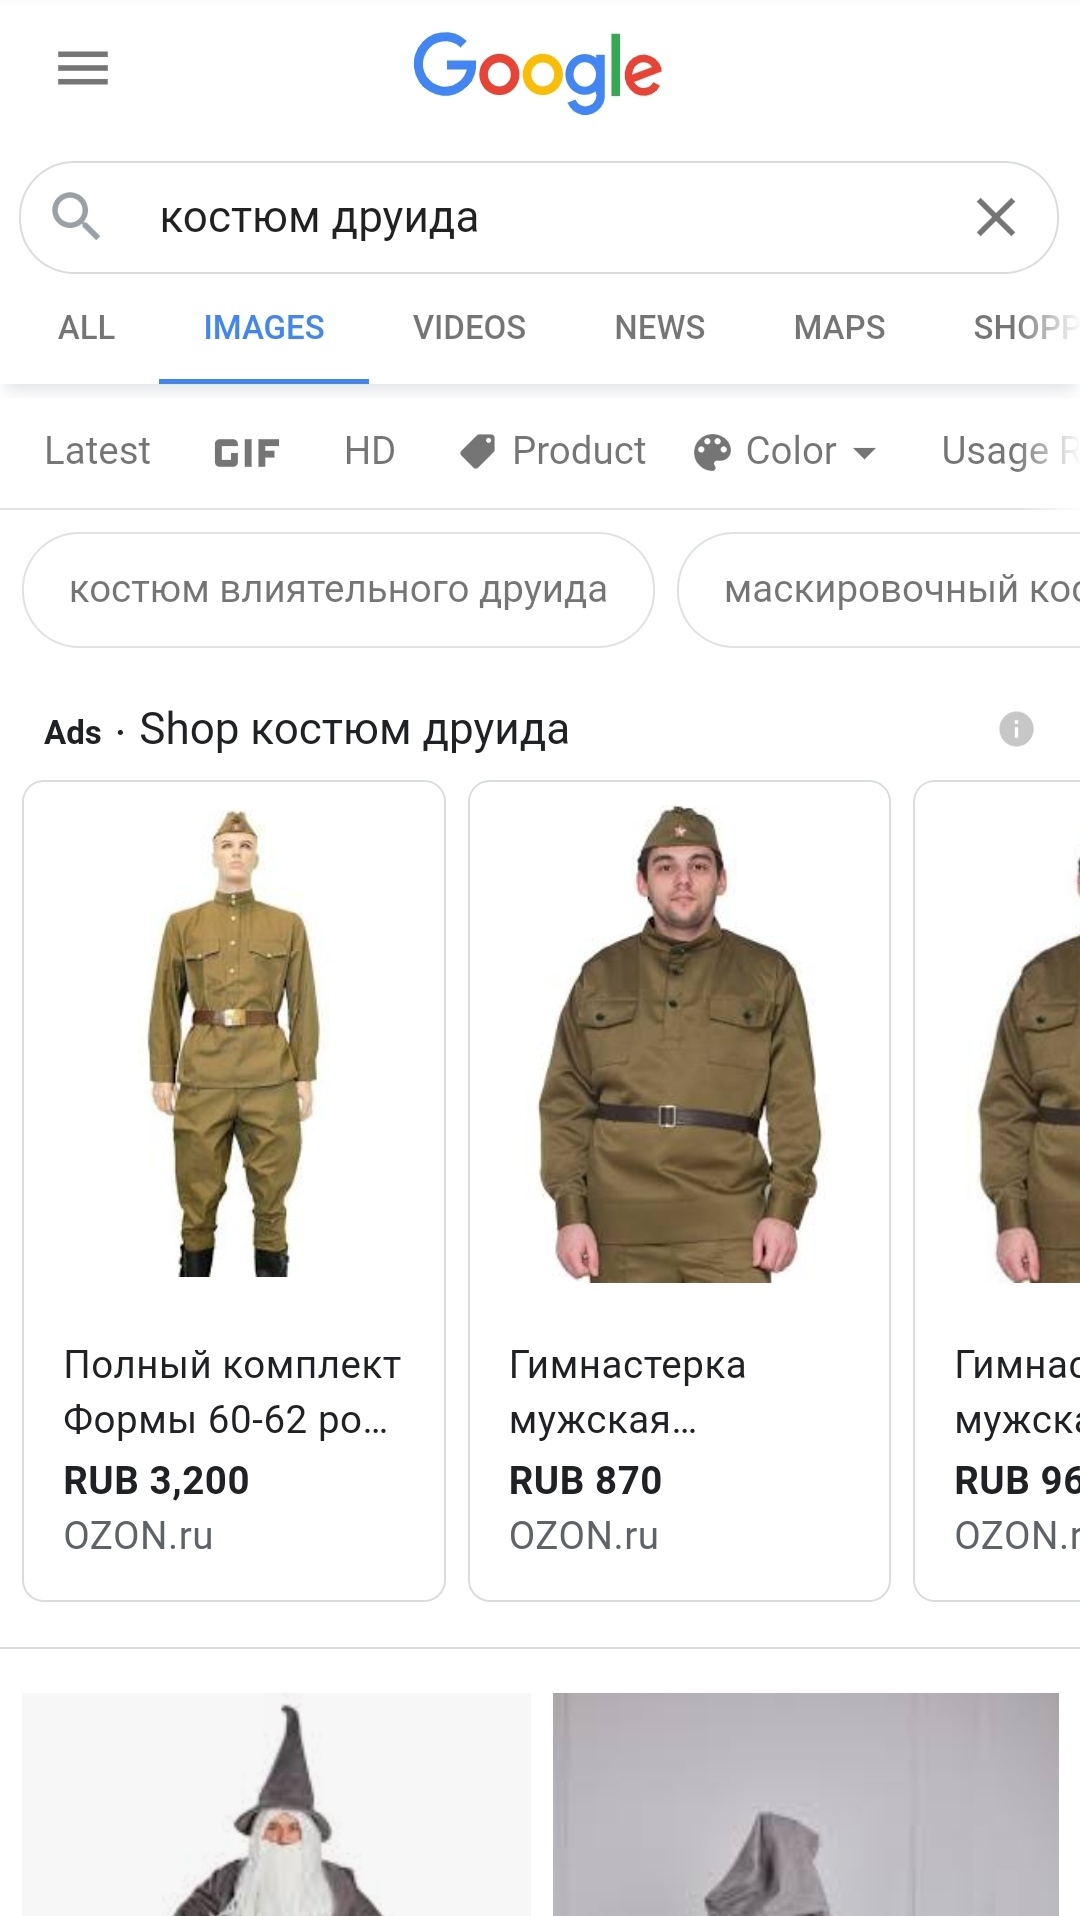Enable the HD filter
Image resolution: width=1080 pixels, height=1916 pixels.
(x=370, y=451)
